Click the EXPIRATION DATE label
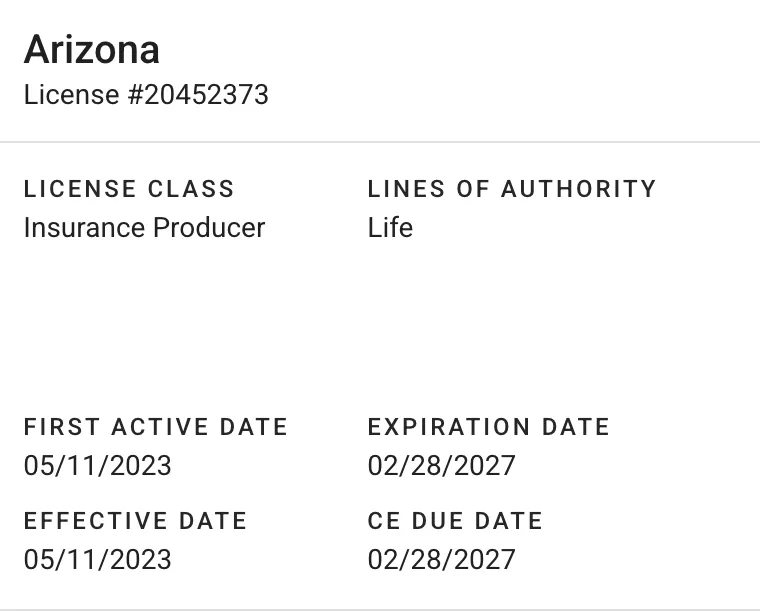The image size is (760, 612). point(489,427)
